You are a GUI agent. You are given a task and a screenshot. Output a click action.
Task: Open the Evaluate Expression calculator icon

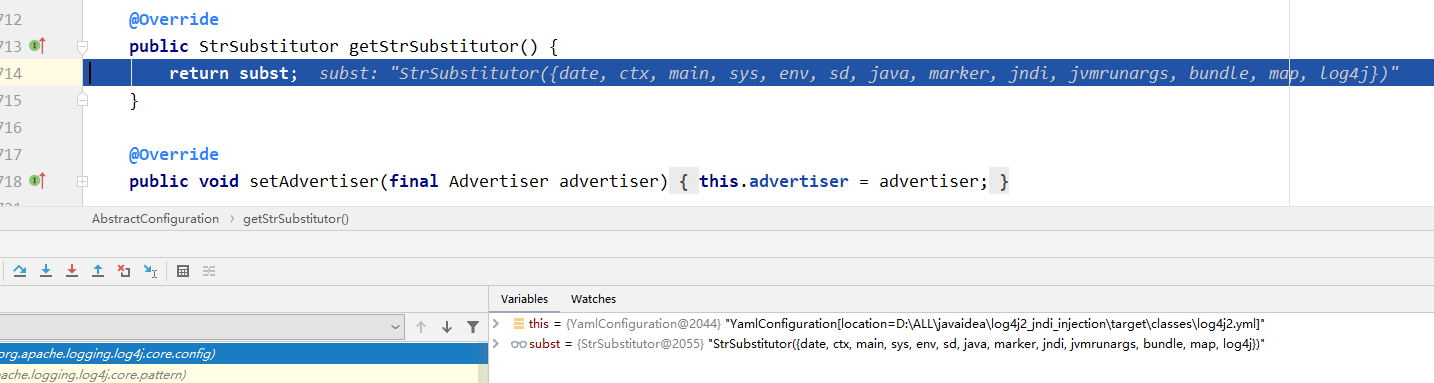click(183, 271)
